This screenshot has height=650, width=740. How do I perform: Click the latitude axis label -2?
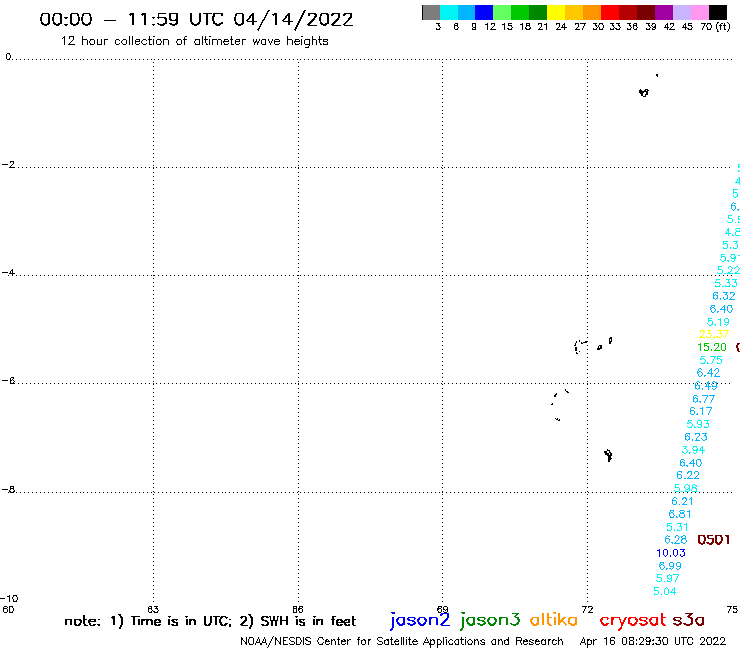coord(8,165)
